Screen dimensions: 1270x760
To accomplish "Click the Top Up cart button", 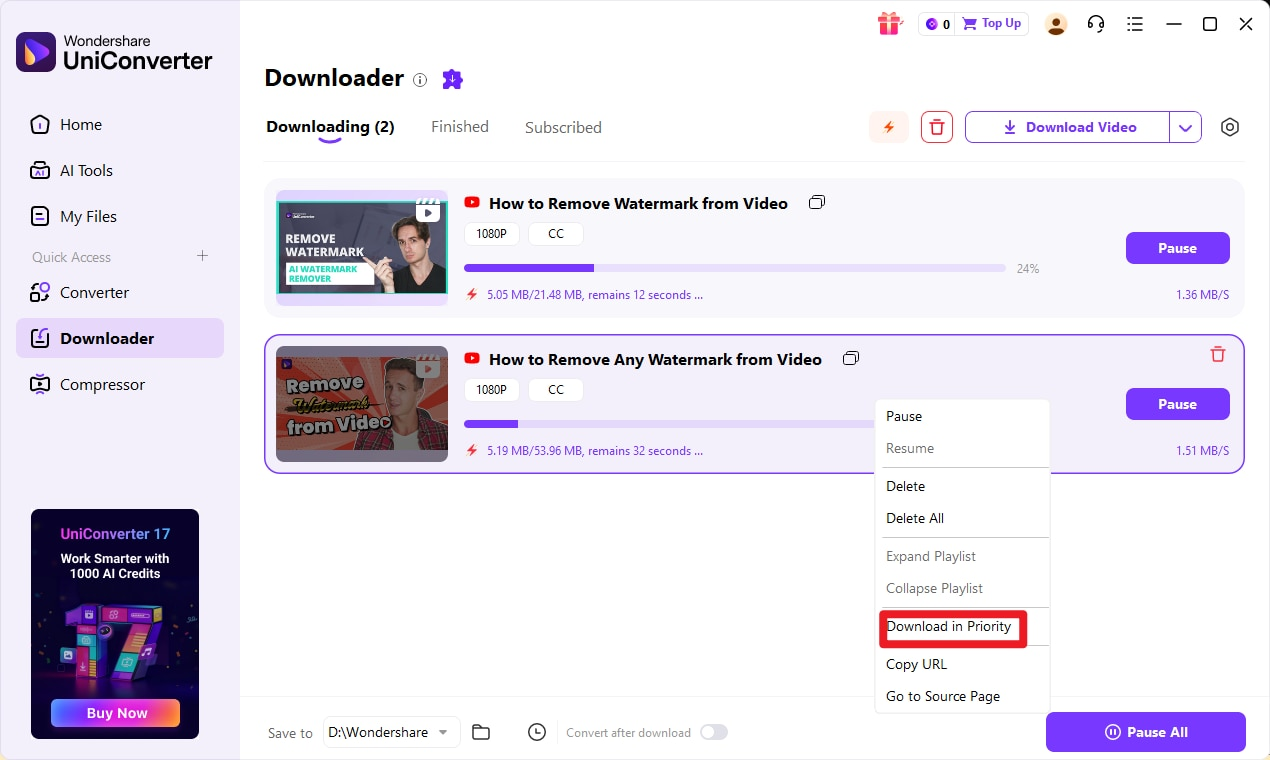I will point(992,23).
